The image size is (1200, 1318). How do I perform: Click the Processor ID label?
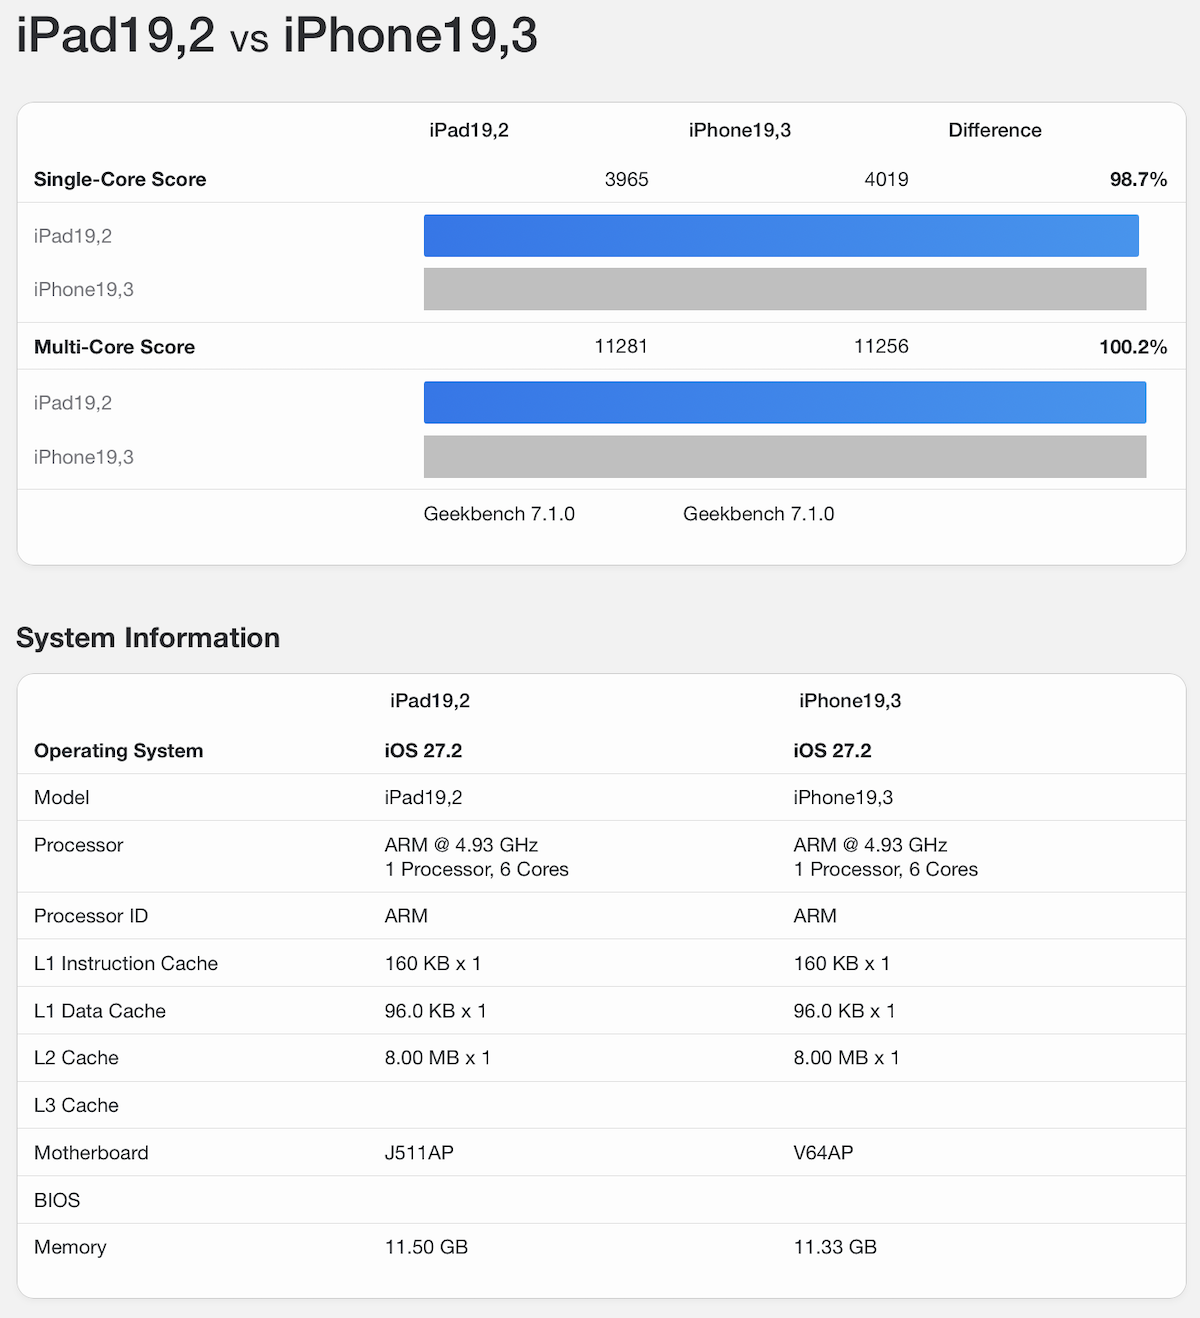91,916
